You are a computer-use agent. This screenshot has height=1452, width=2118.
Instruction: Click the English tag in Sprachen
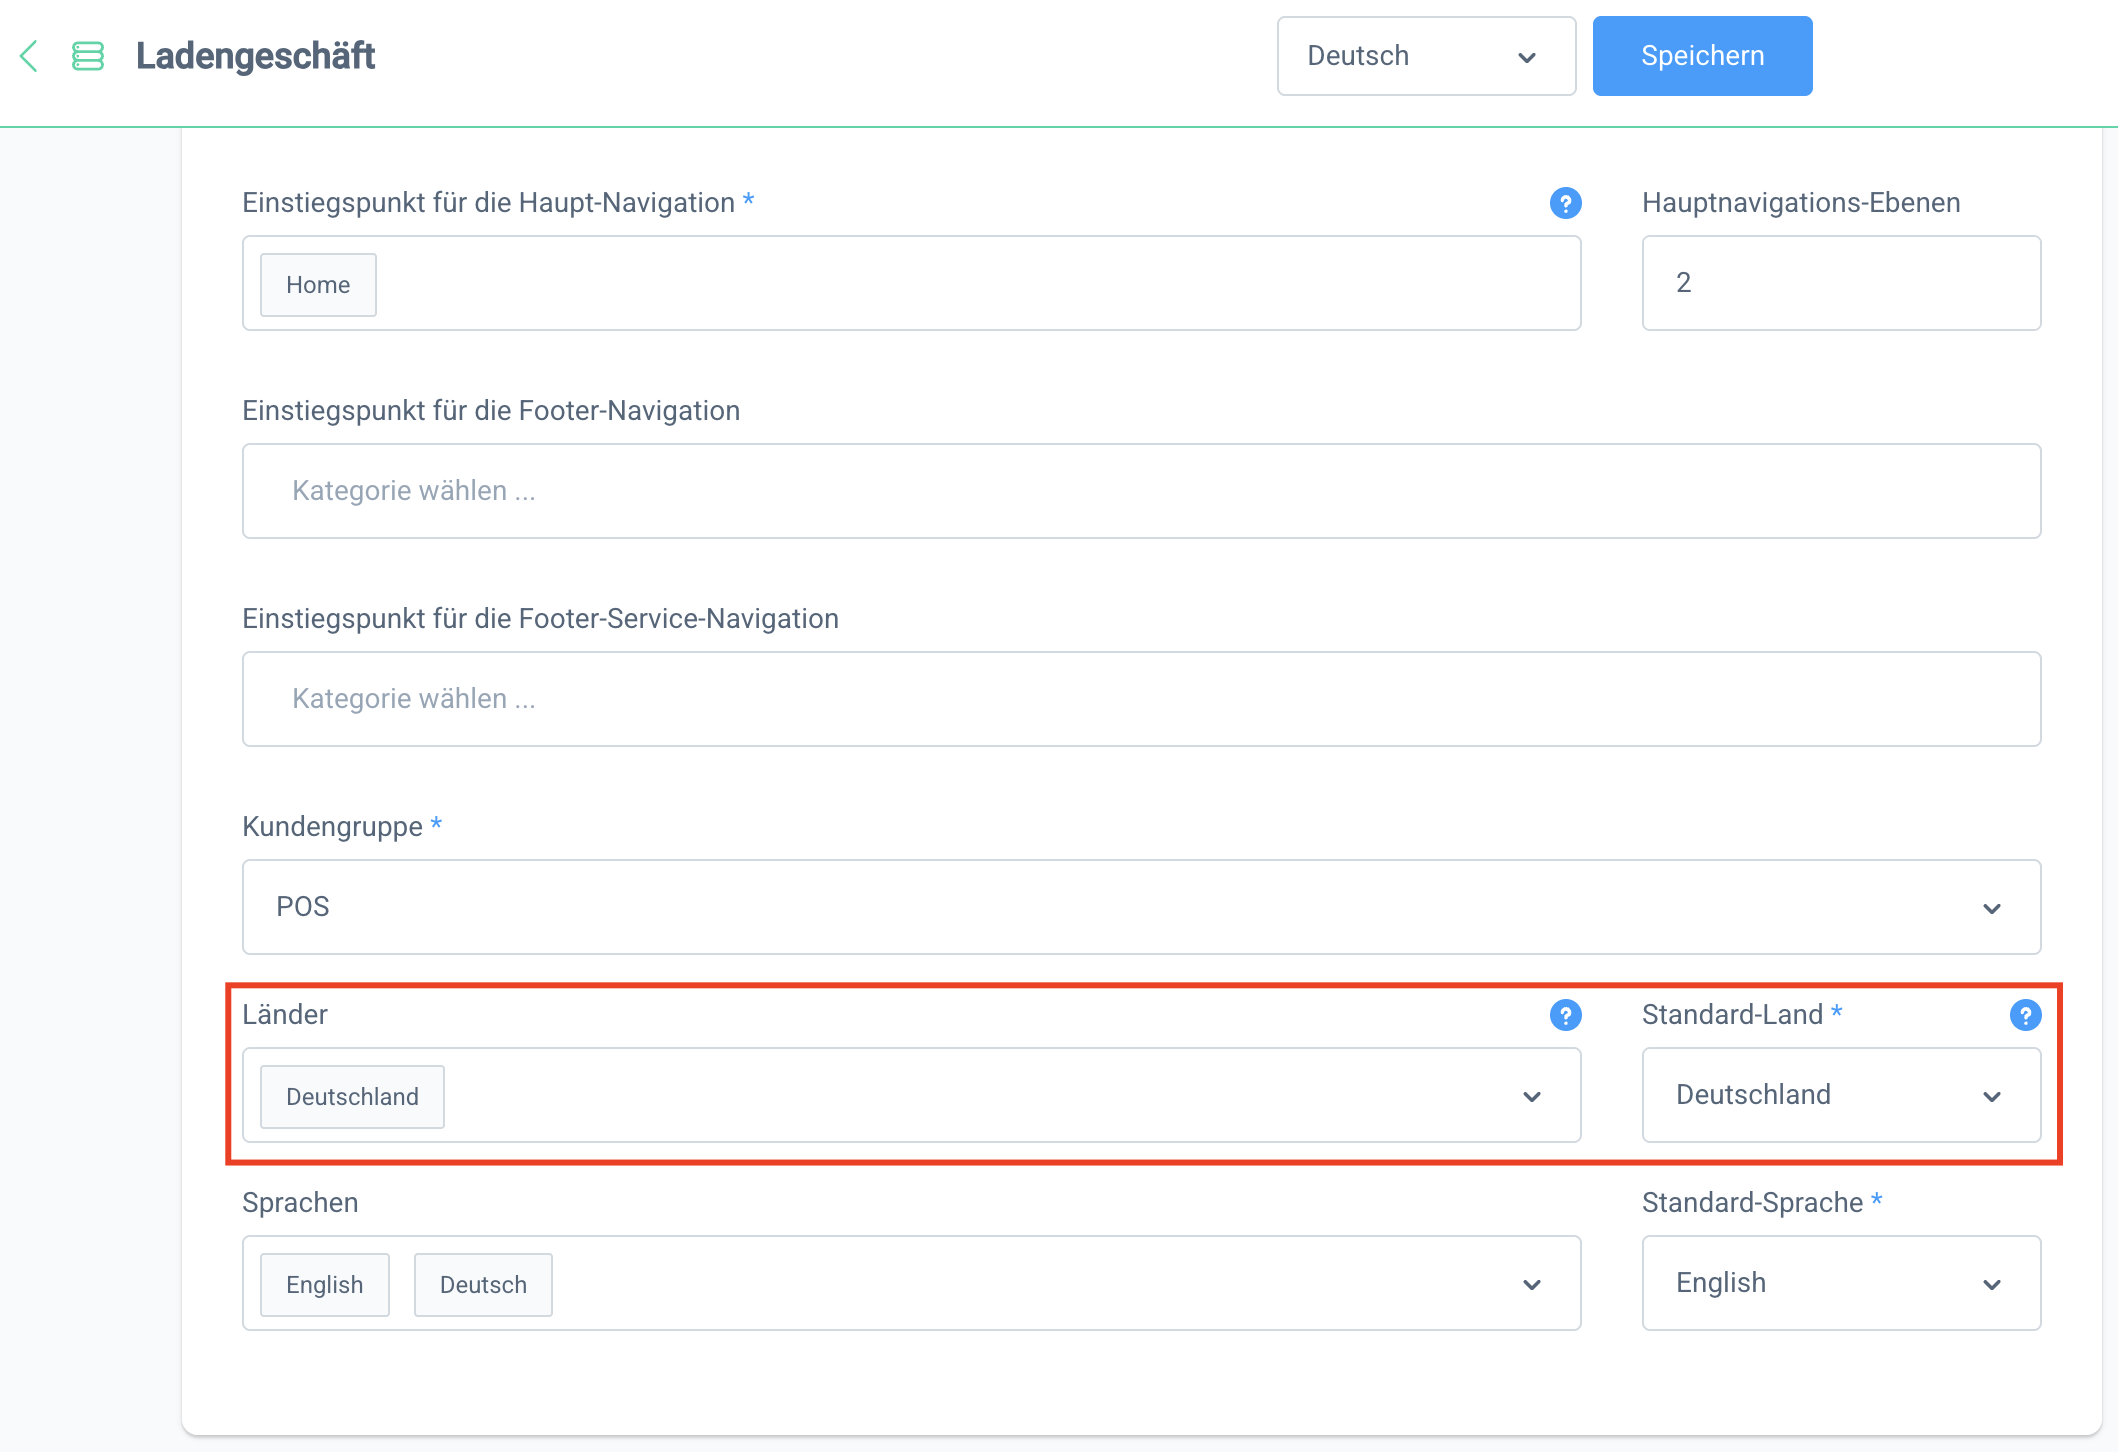point(324,1285)
